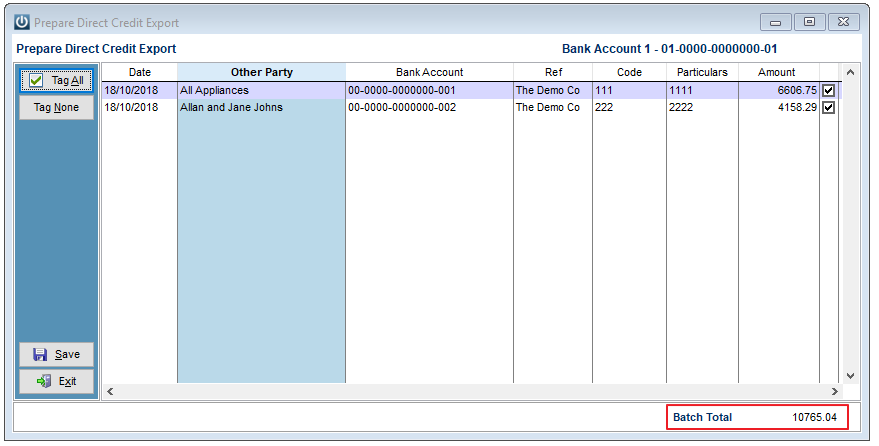Click the Particulars column header
879x446 pixels.
(702, 72)
